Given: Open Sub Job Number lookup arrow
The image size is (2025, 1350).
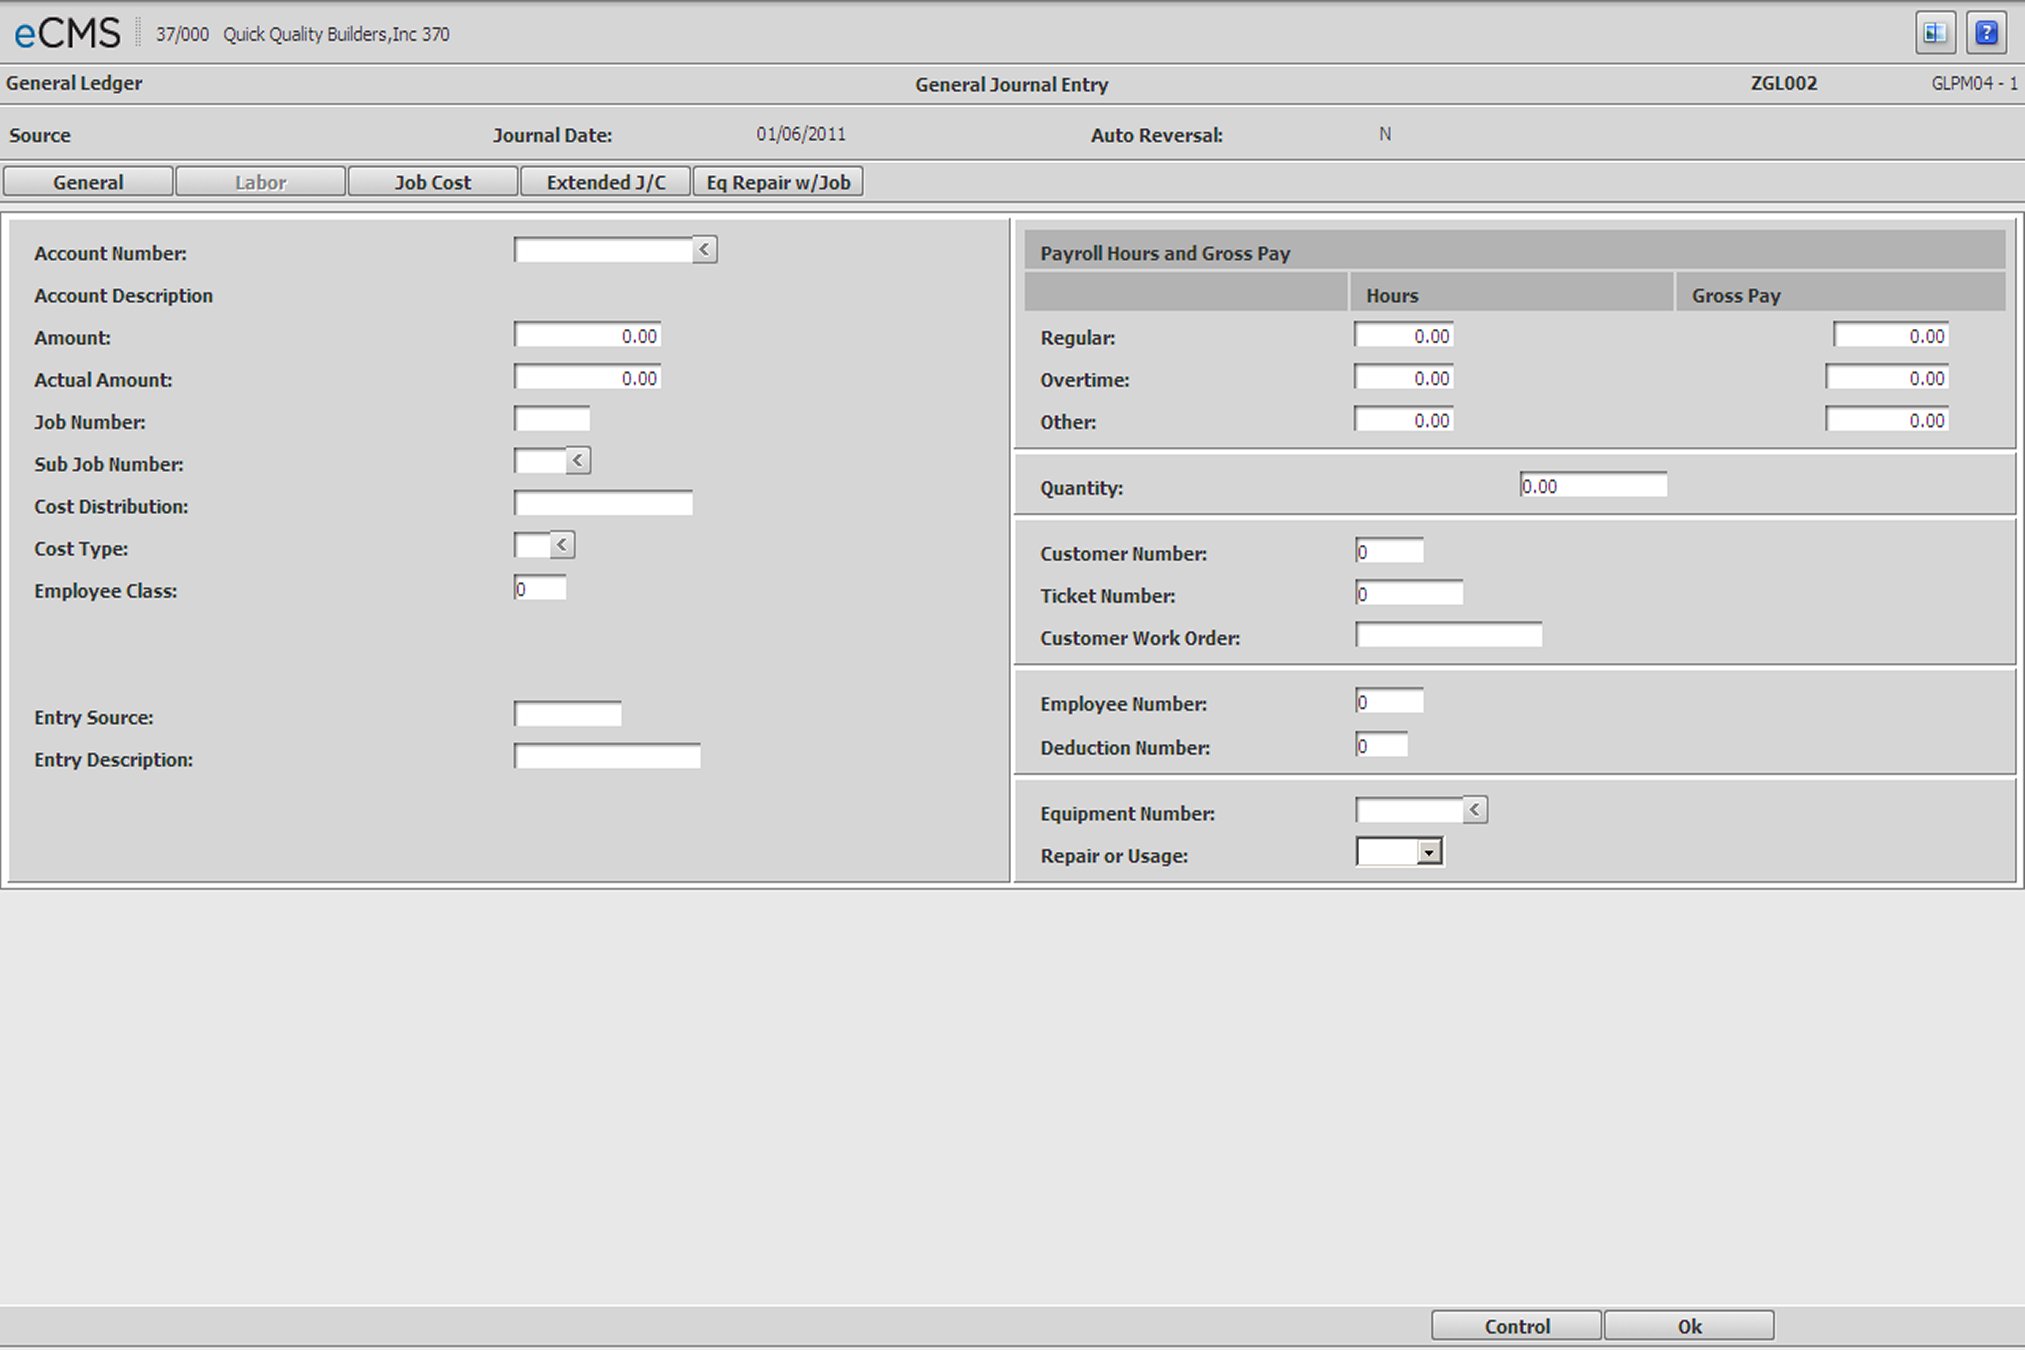Looking at the screenshot, I should click(578, 461).
